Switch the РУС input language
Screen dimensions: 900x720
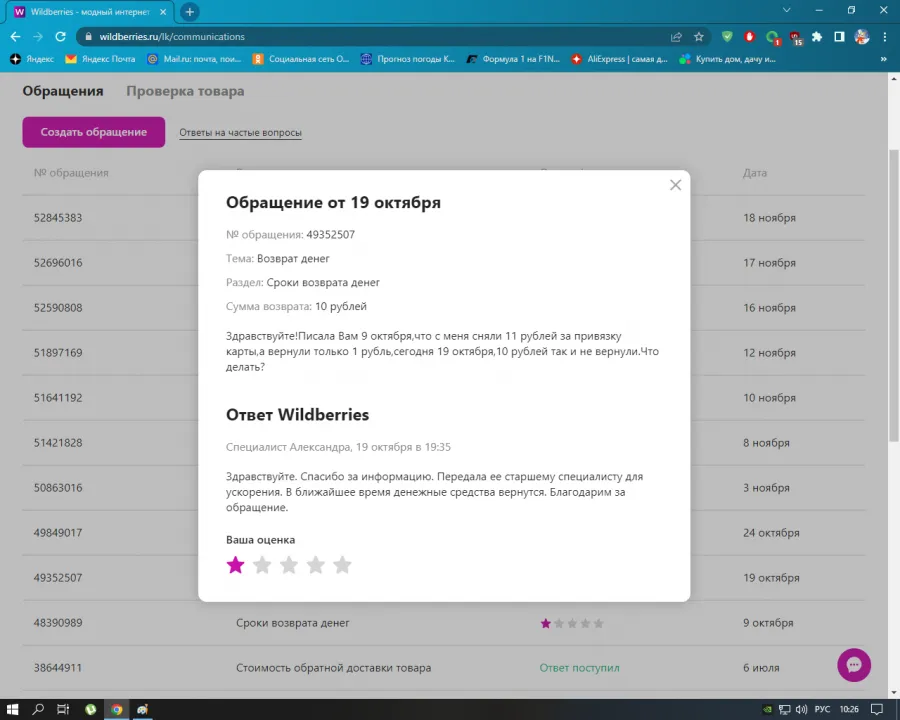pyautogui.click(x=822, y=710)
